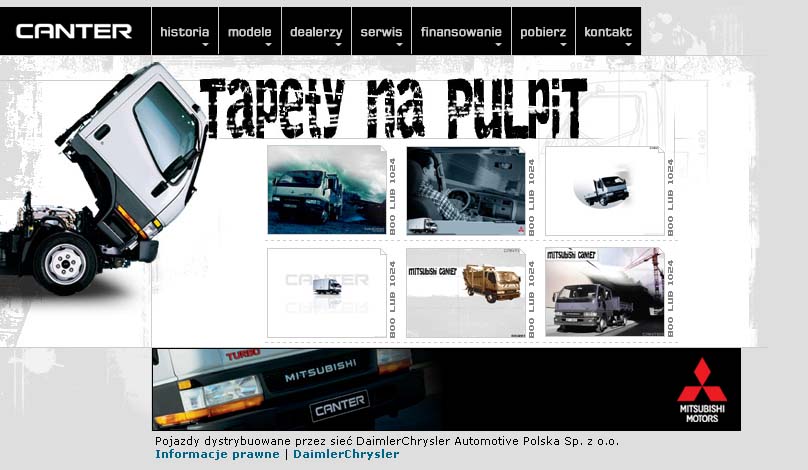Open the Informacje prawne link
The width and height of the screenshot is (808, 470).
point(217,454)
